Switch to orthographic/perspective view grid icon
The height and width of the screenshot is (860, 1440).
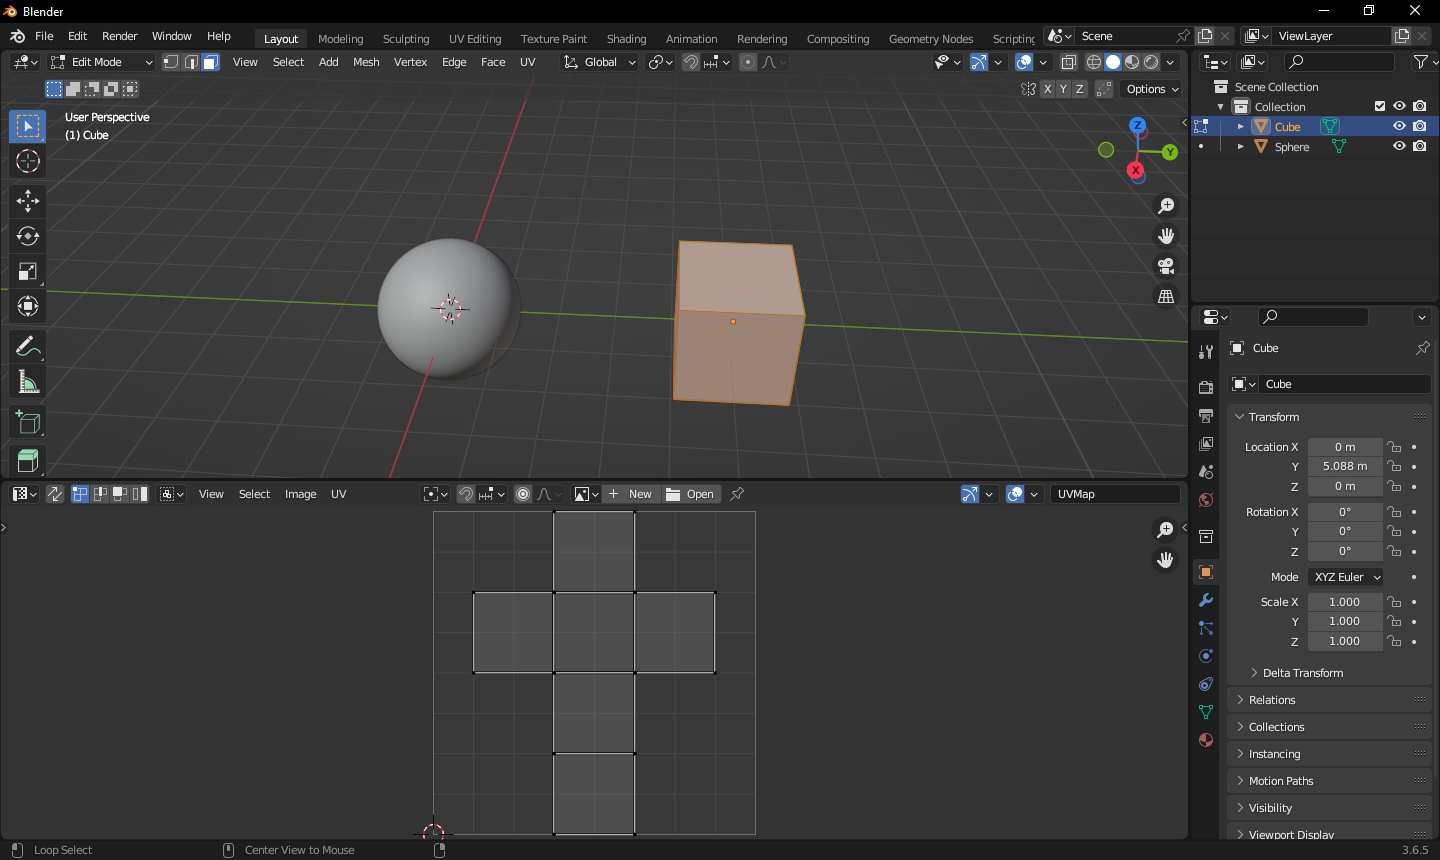[x=1166, y=296]
